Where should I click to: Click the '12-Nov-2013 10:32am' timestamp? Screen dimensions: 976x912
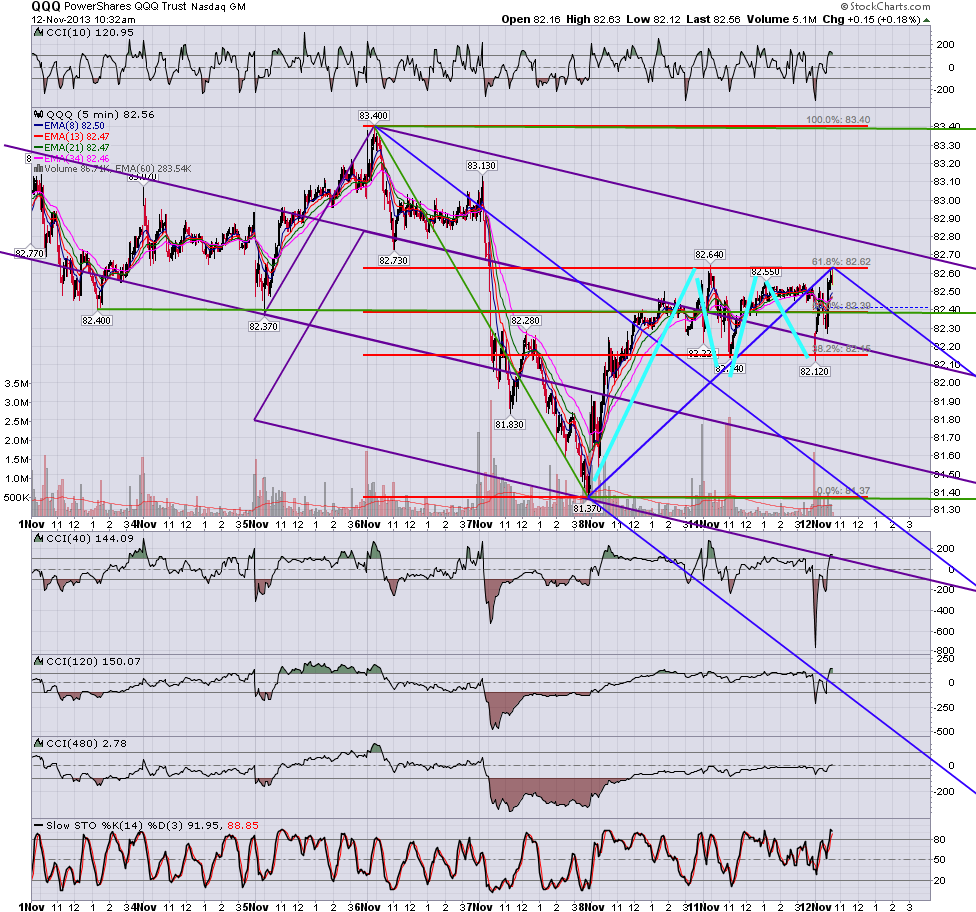(x=83, y=19)
